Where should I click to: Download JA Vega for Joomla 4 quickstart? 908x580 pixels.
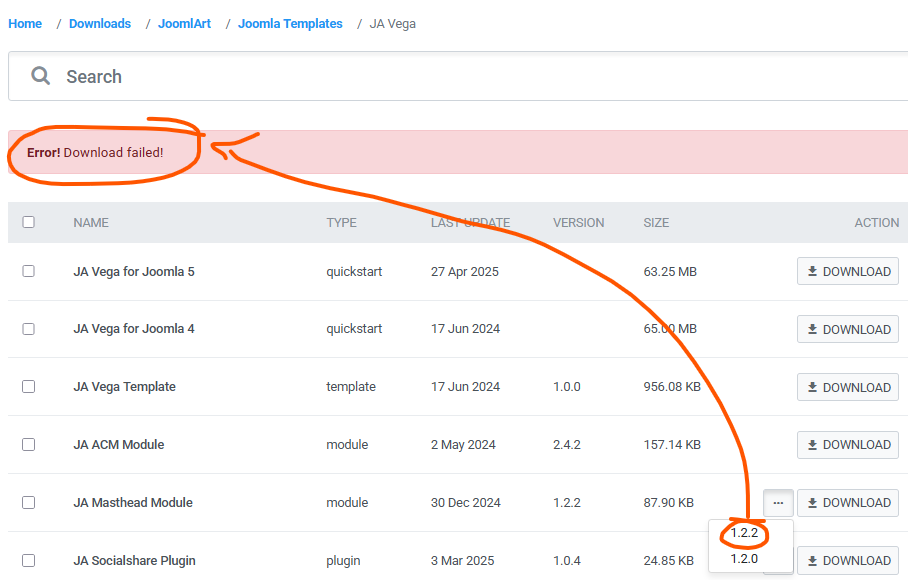[x=848, y=329]
